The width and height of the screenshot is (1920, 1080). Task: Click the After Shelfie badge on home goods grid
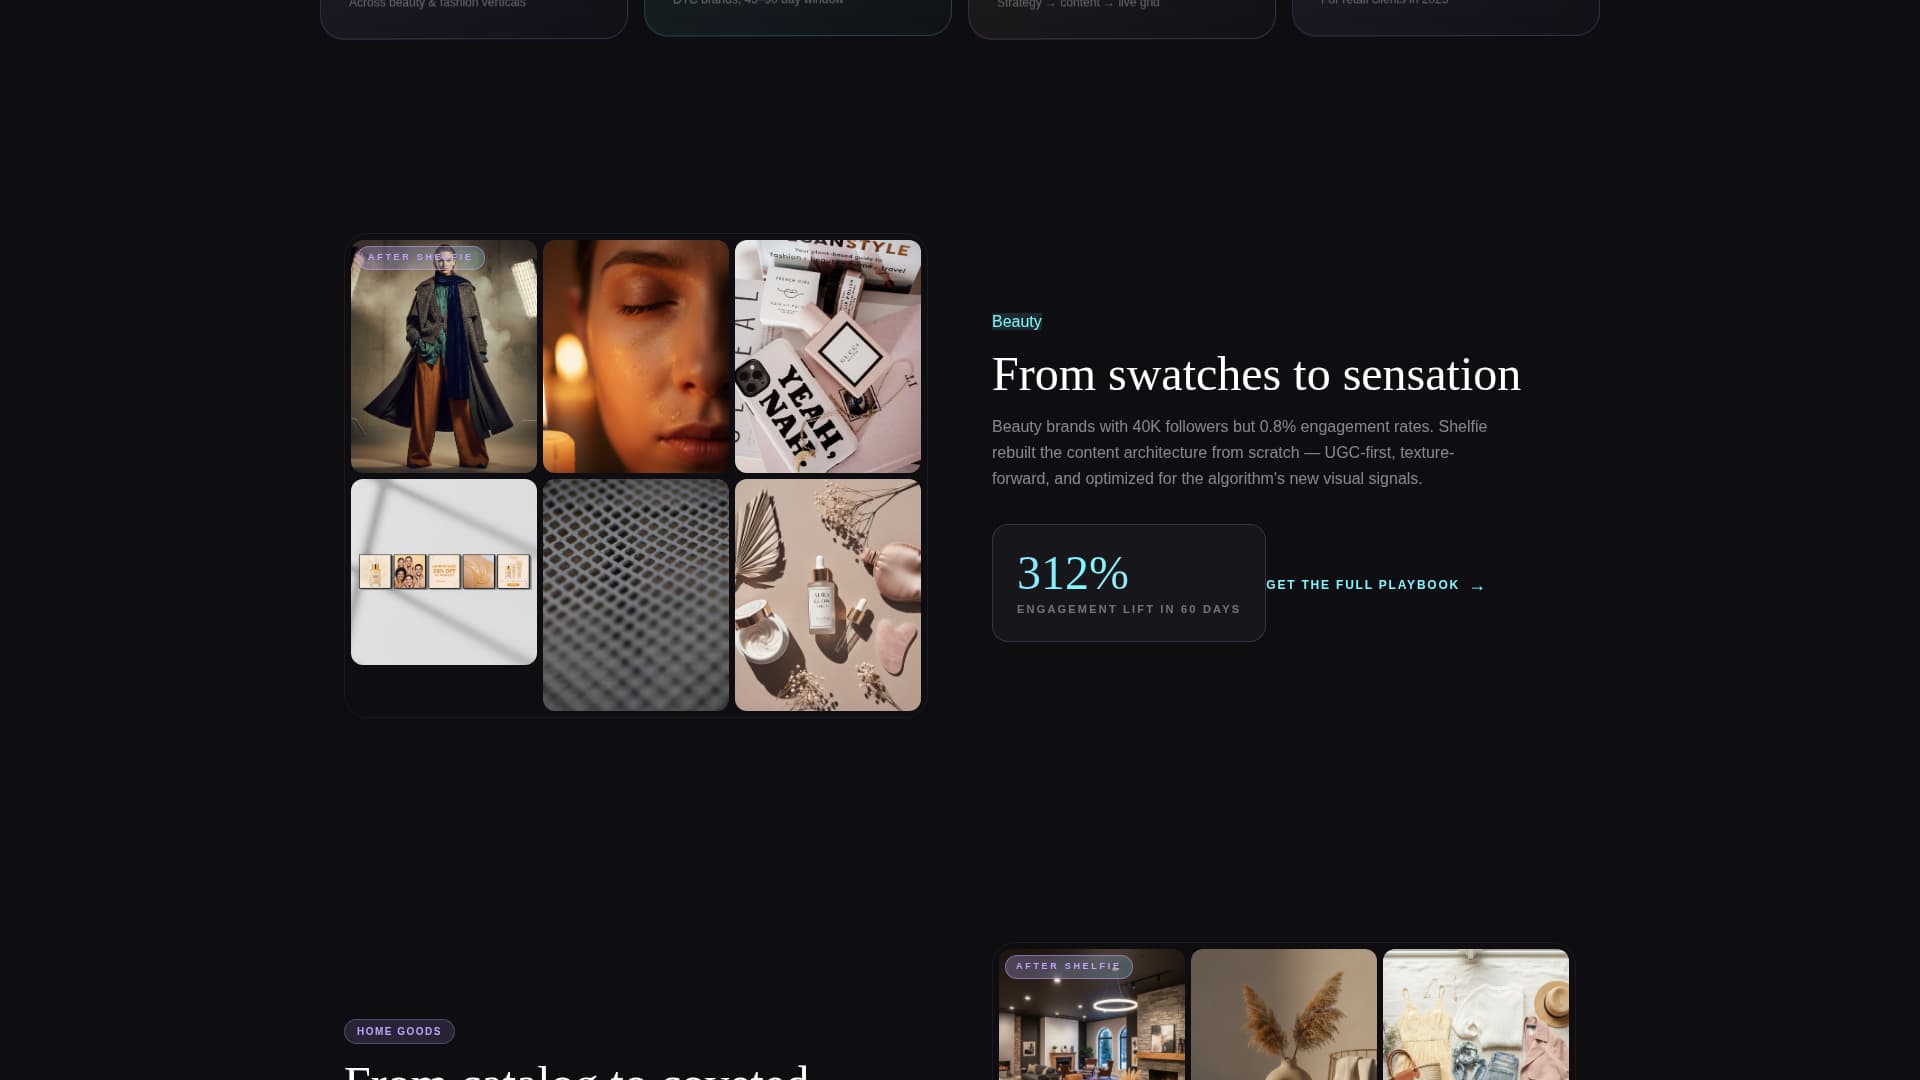click(1068, 967)
